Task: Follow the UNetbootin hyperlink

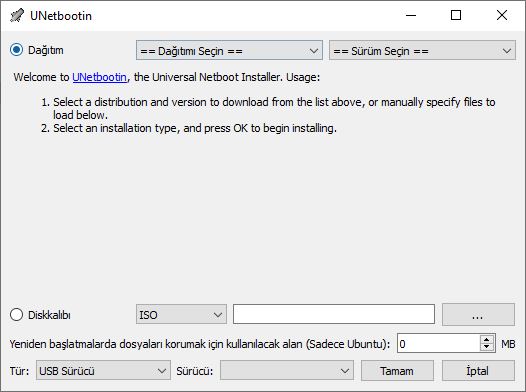Action: (100, 77)
